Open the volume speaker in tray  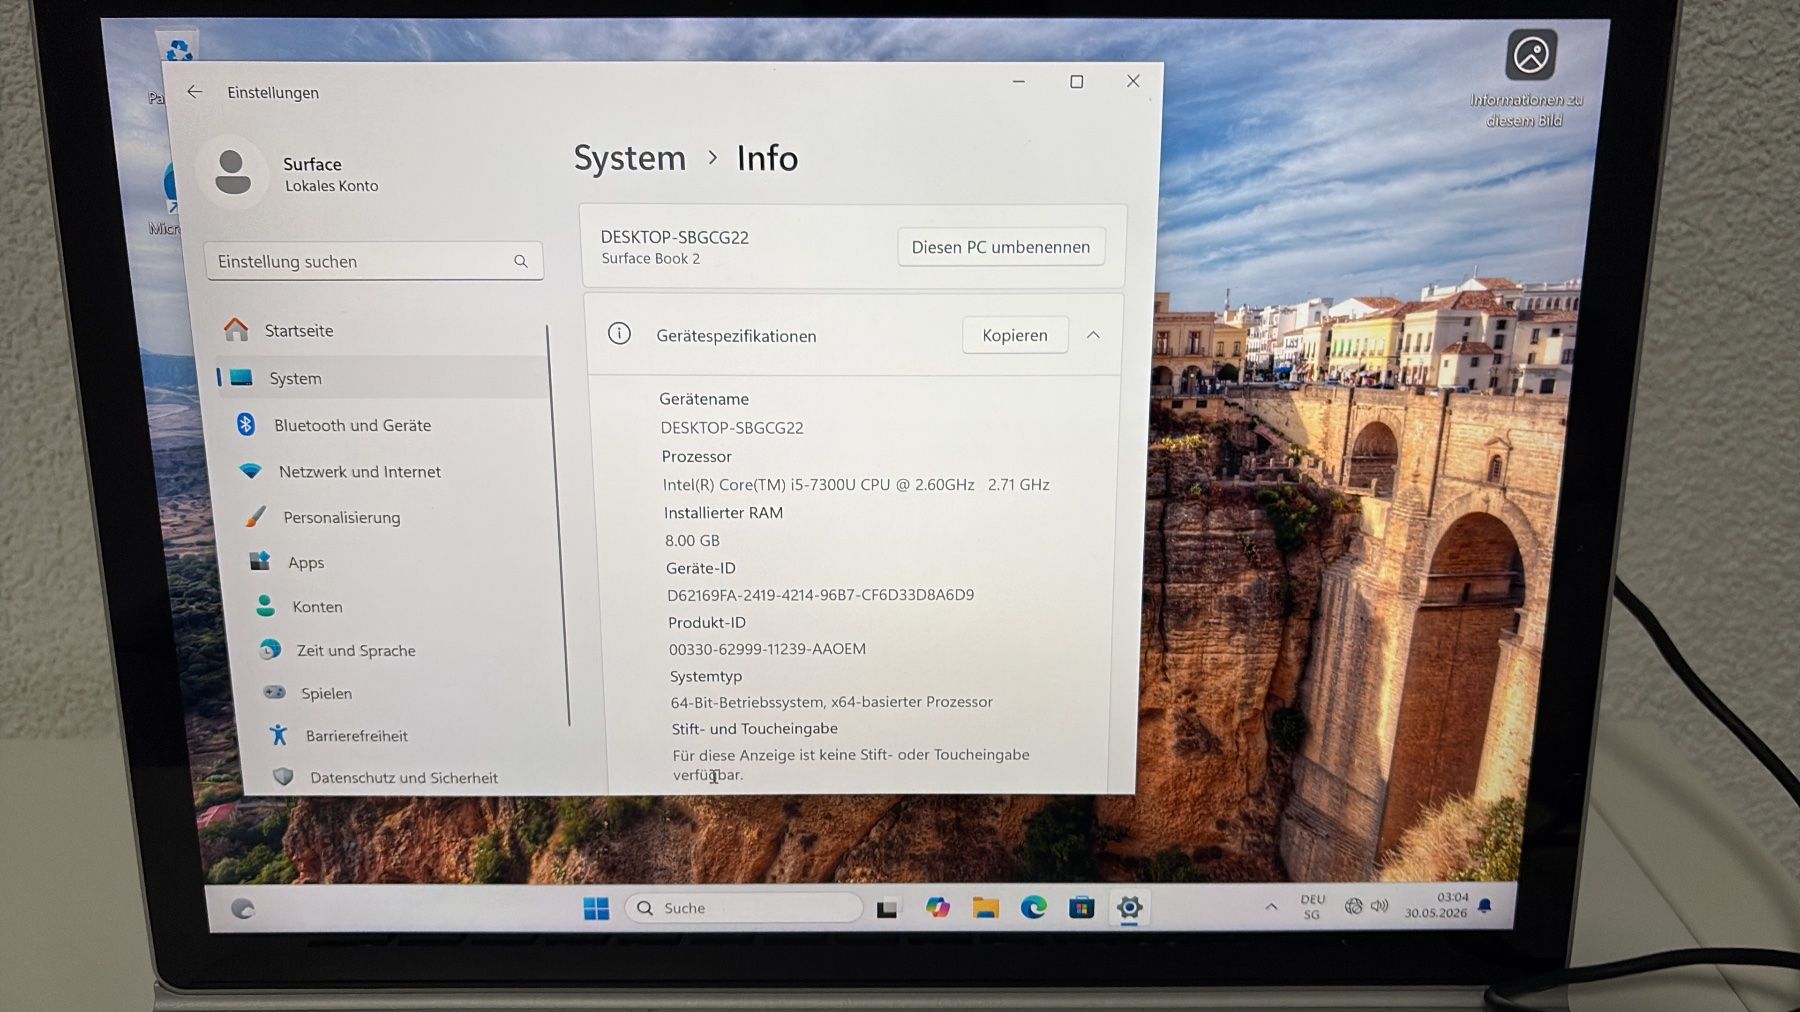pos(1379,906)
